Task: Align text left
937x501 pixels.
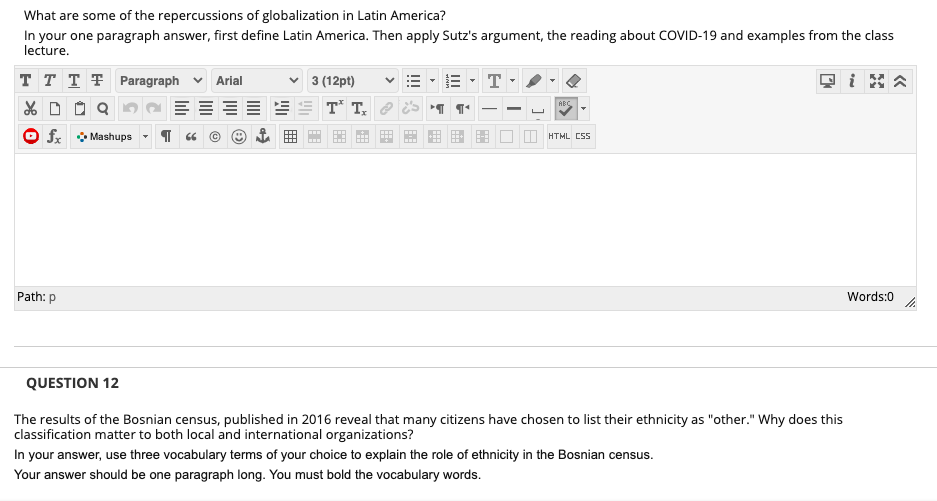Action: coord(182,108)
